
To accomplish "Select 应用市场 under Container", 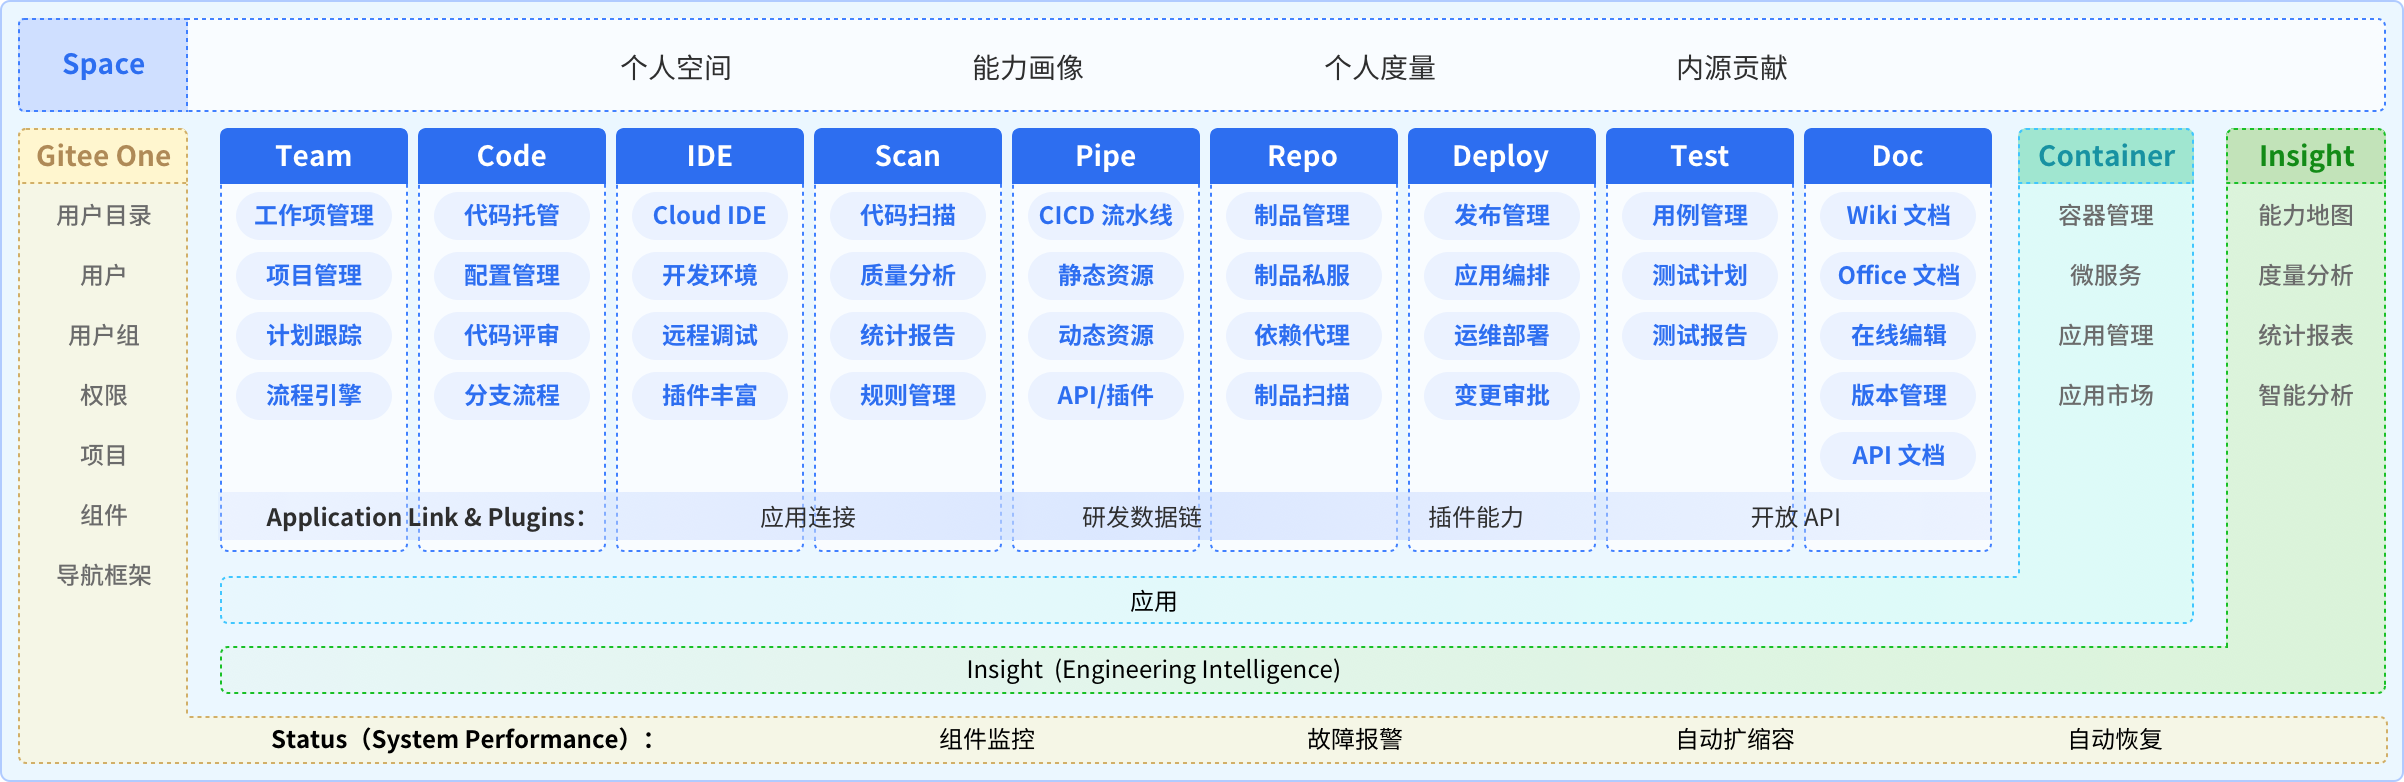I will 2106,396.
